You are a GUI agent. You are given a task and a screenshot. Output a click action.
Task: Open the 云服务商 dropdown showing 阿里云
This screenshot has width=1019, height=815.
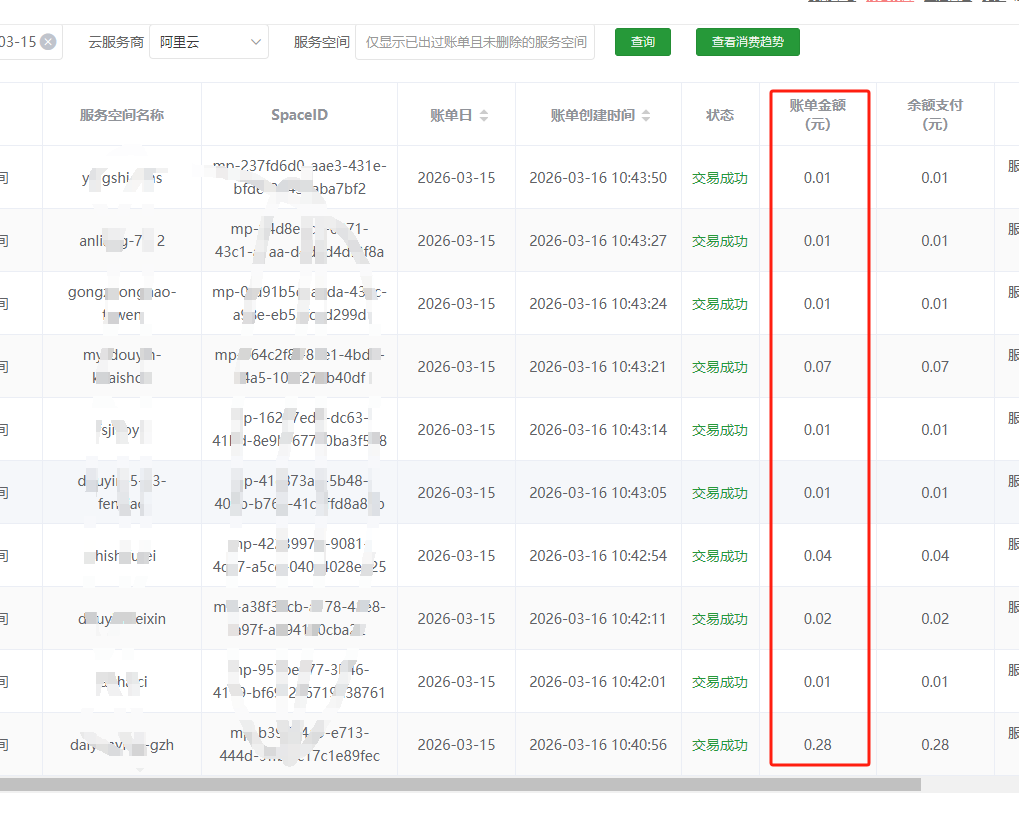point(207,42)
